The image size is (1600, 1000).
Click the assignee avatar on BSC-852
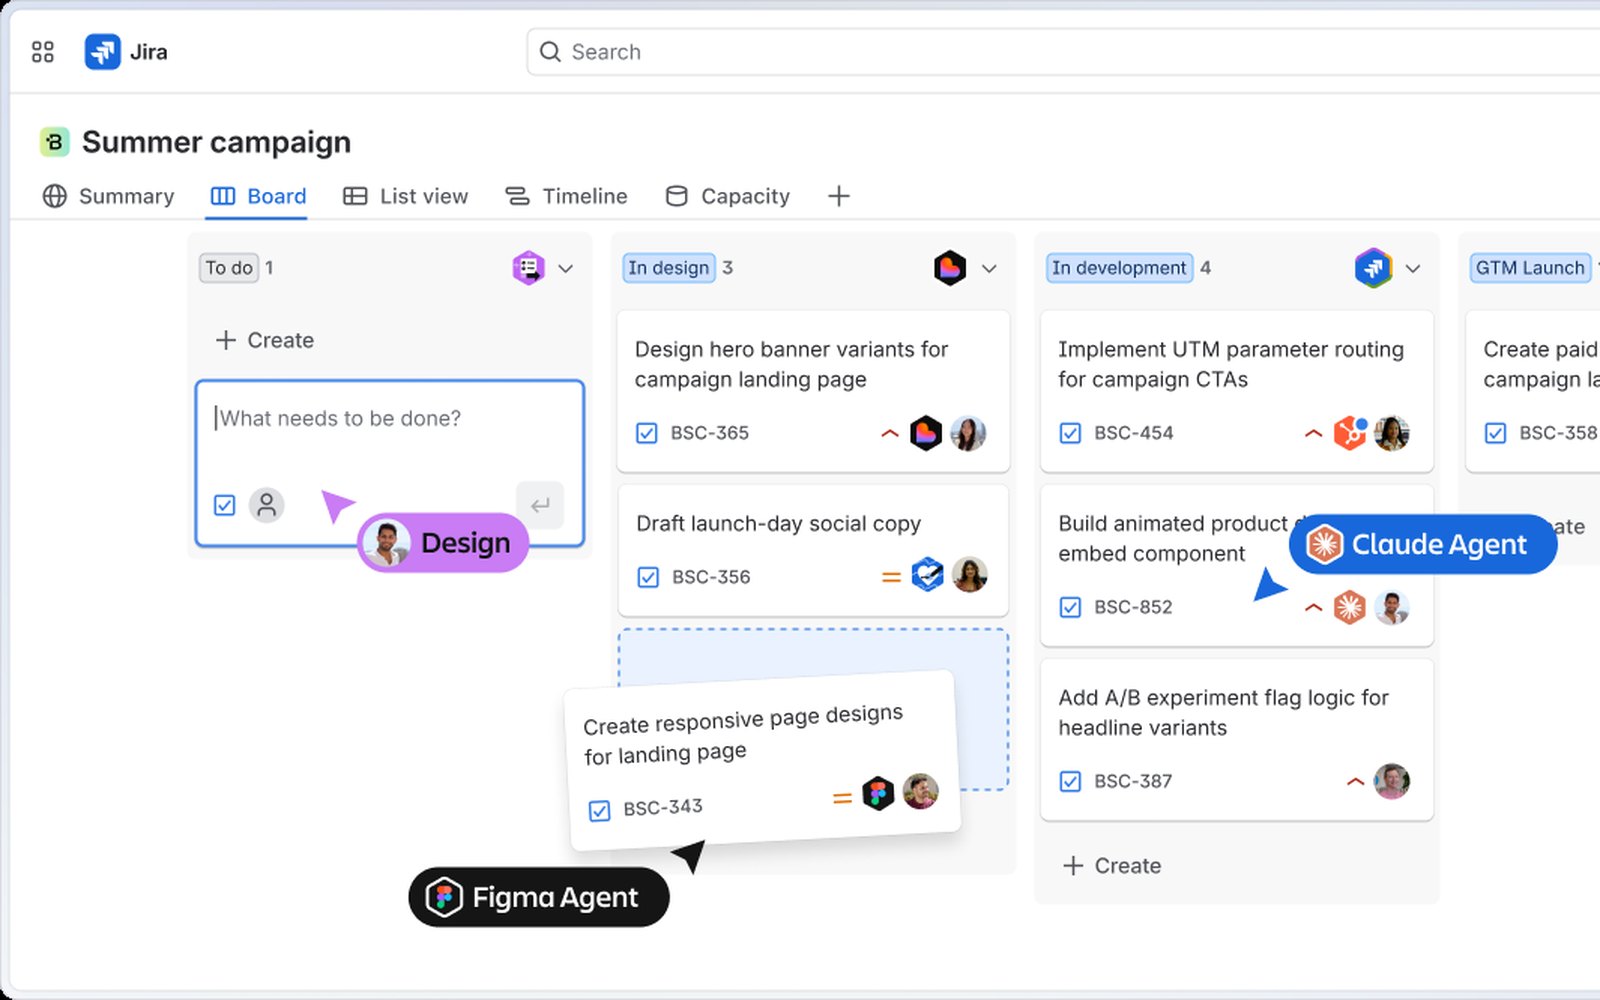tap(1392, 607)
